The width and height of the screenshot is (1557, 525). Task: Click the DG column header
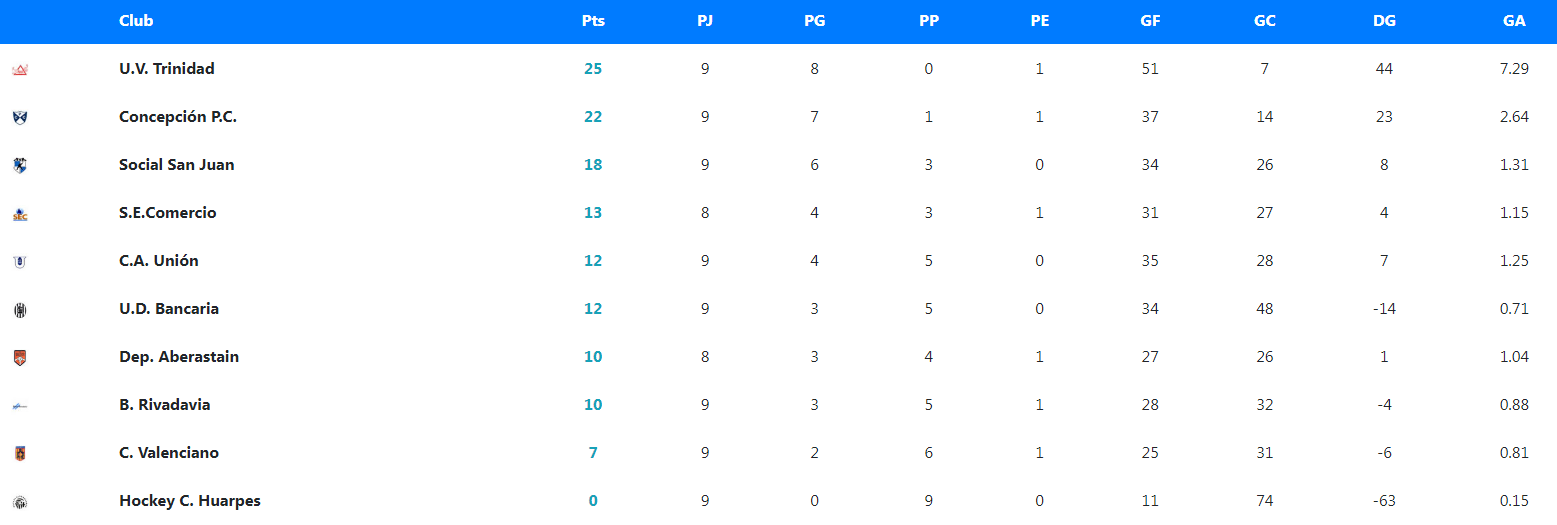tap(1384, 21)
